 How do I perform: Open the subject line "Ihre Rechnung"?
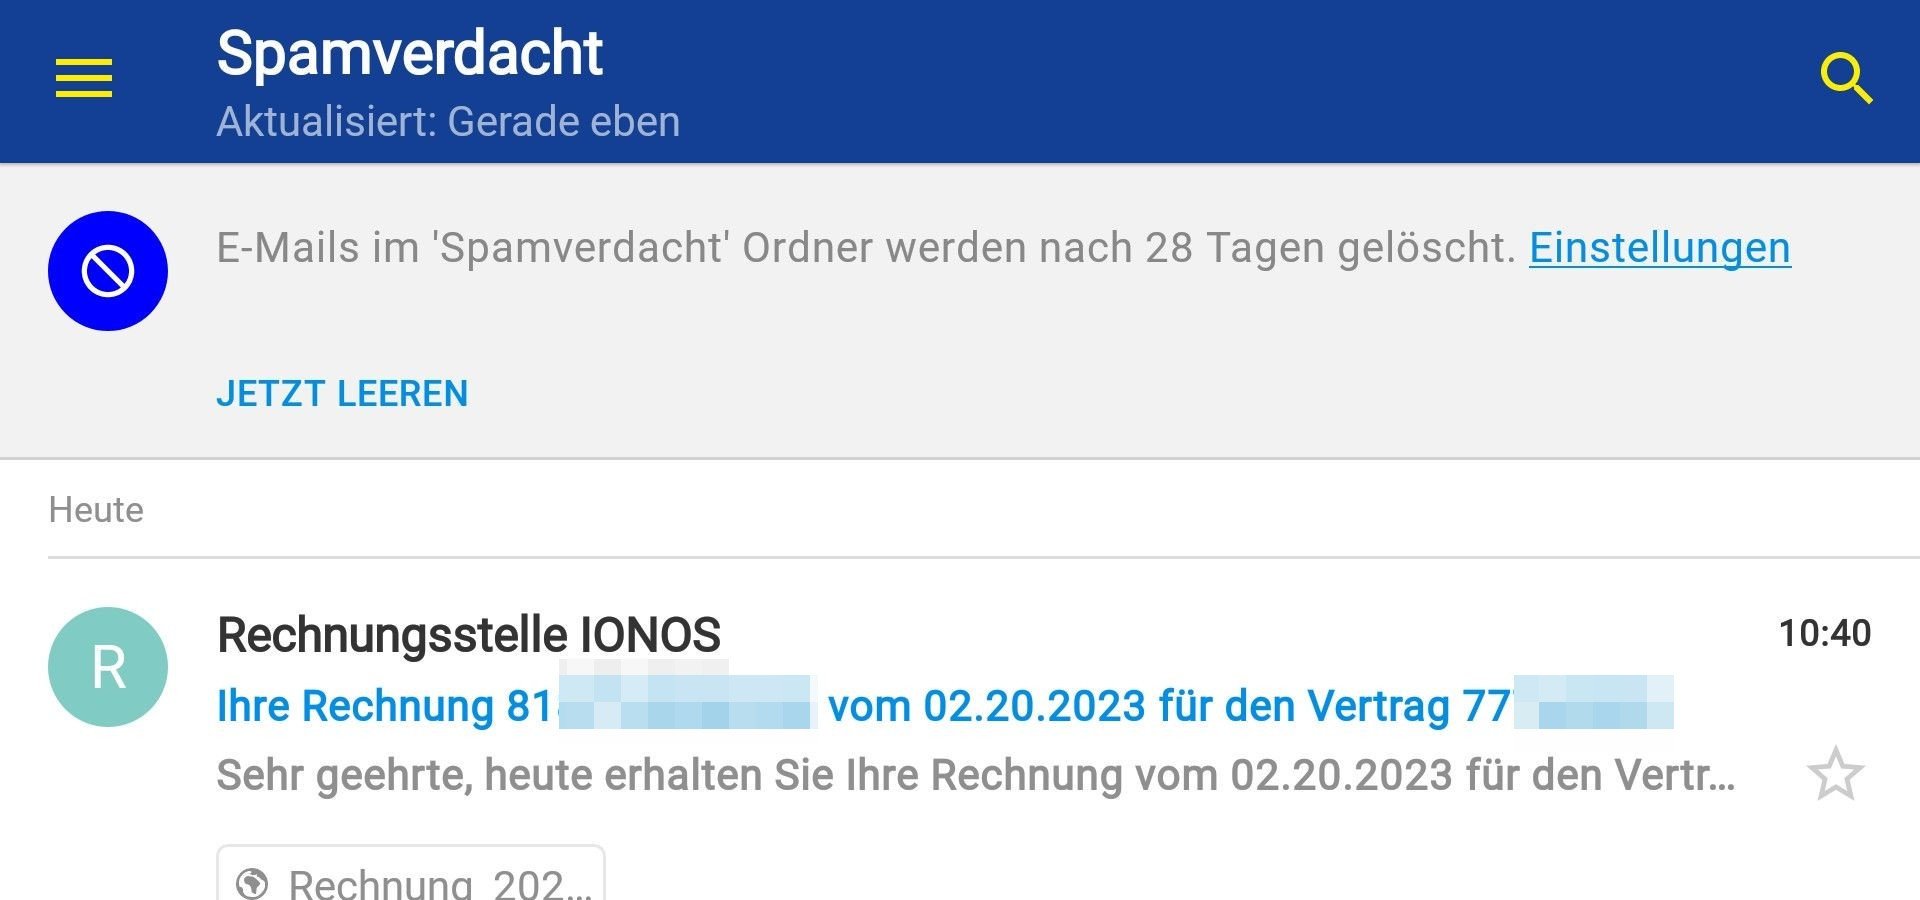point(355,706)
